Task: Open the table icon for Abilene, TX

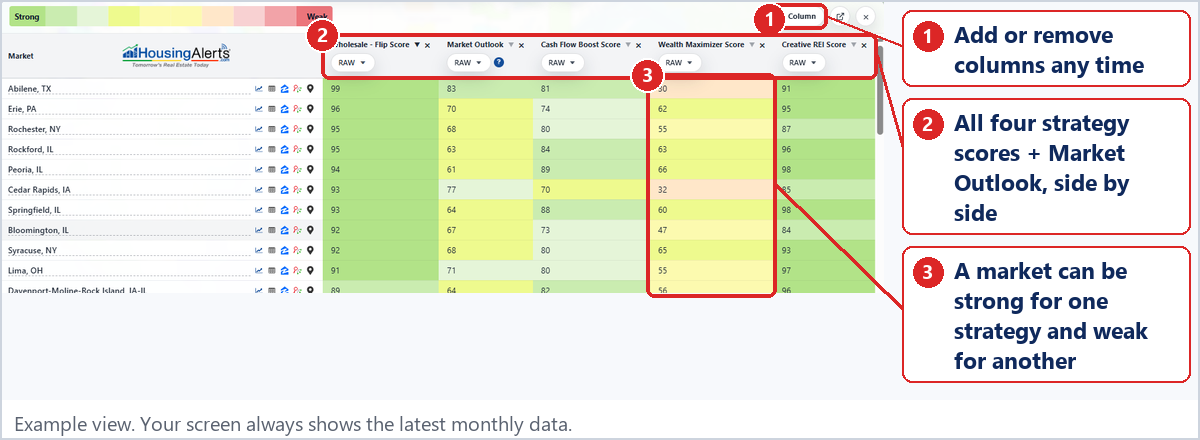Action: tap(272, 89)
